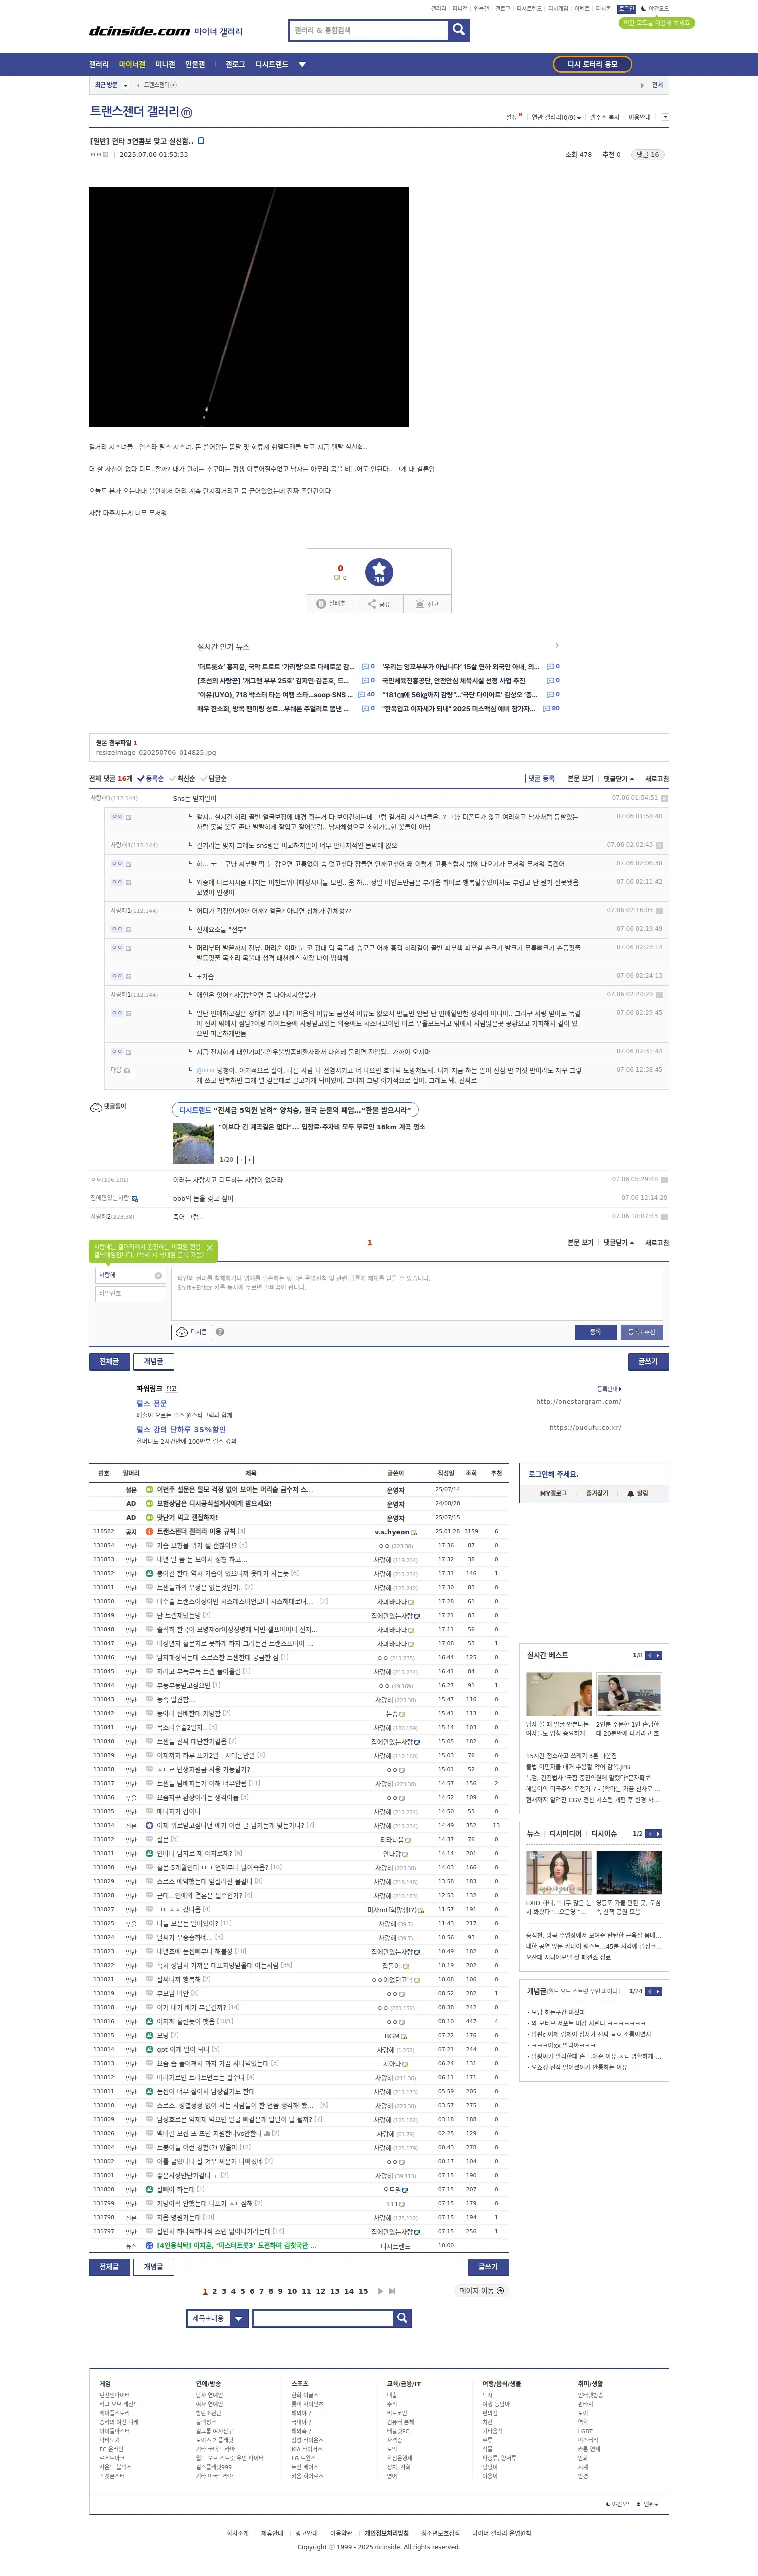The height and width of the screenshot is (2576, 758).
Task: Sort comments by 등록순
Action: click(150, 779)
